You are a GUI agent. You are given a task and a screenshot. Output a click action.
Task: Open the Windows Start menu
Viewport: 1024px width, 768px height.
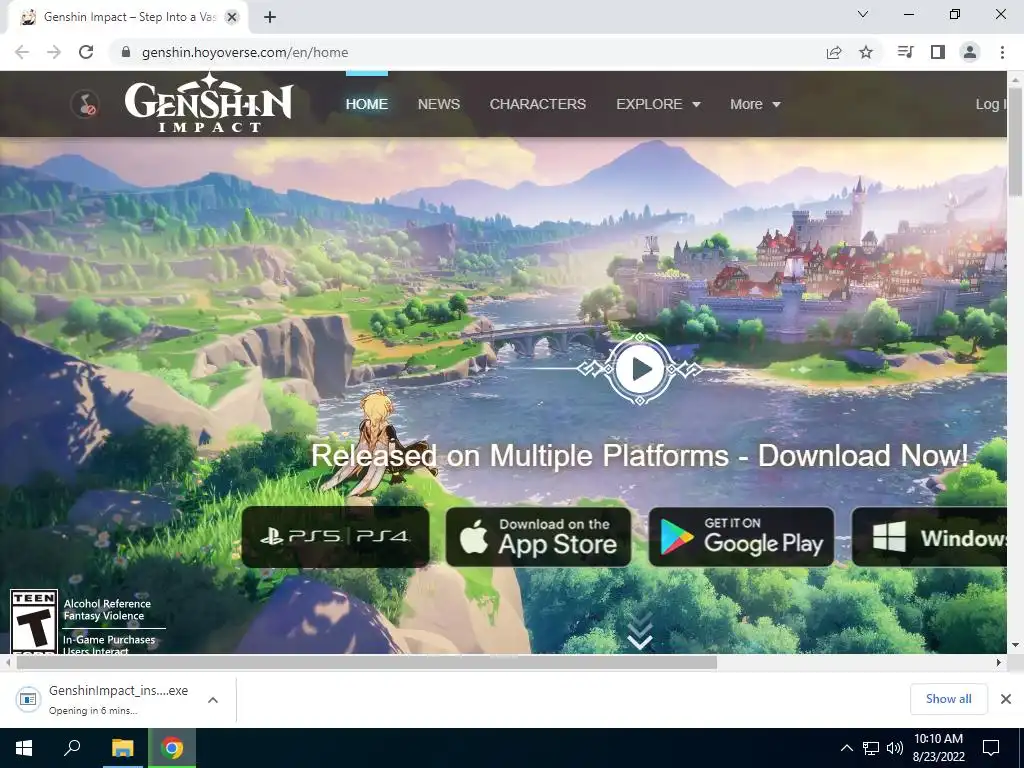pyautogui.click(x=24, y=748)
